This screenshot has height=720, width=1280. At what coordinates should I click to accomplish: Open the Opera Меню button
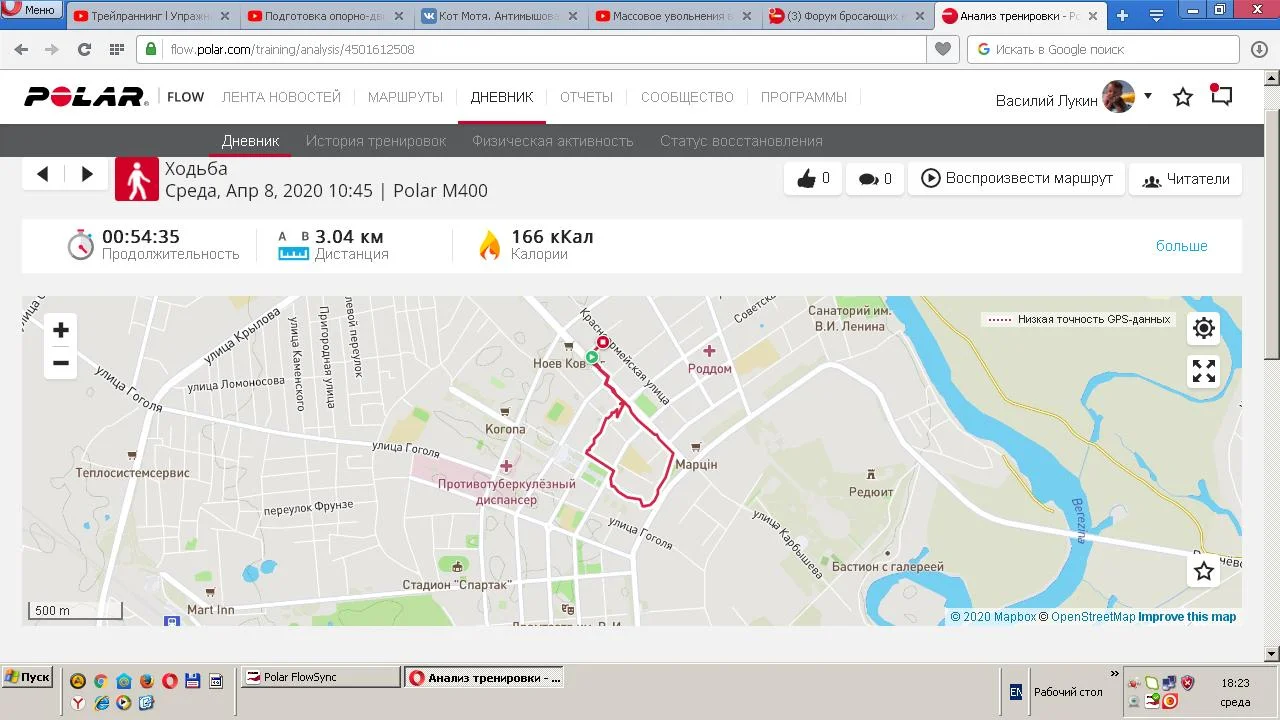[31, 10]
